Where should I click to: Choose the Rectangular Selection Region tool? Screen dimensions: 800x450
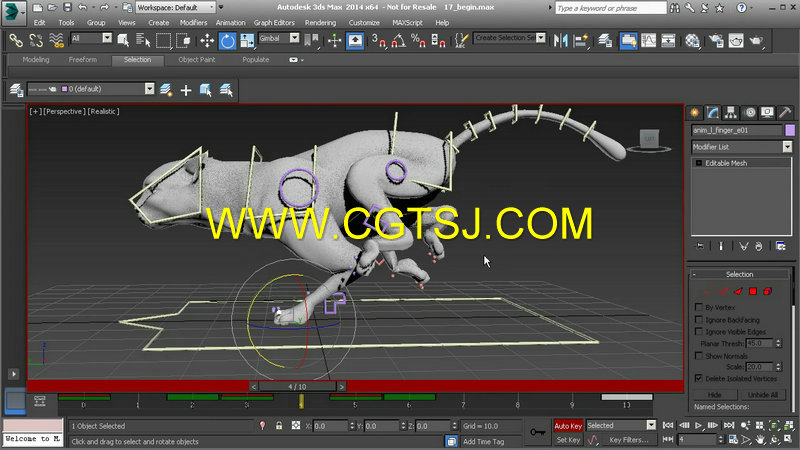[163, 40]
